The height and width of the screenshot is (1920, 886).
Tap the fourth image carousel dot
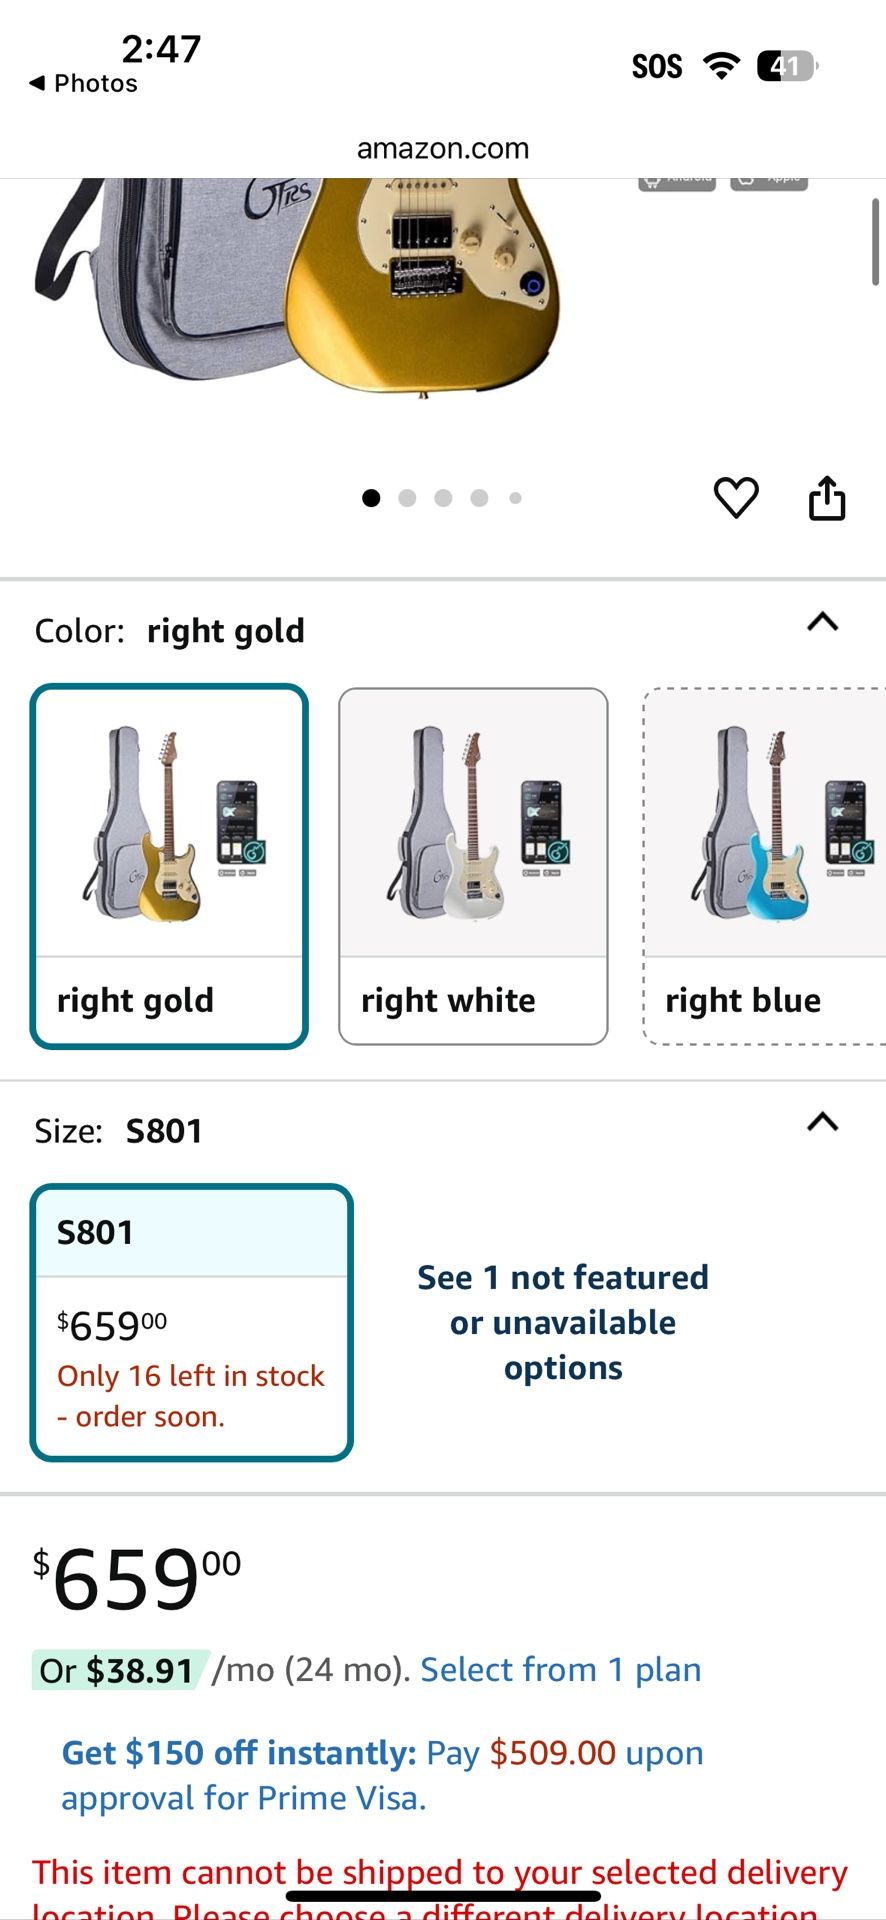pyautogui.click(x=479, y=498)
